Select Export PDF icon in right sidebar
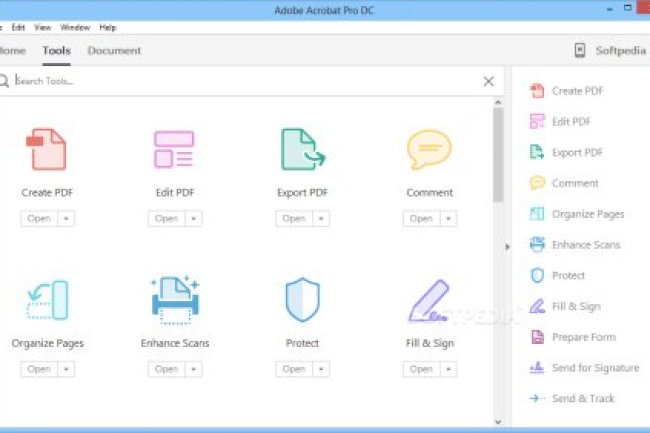 (537, 152)
